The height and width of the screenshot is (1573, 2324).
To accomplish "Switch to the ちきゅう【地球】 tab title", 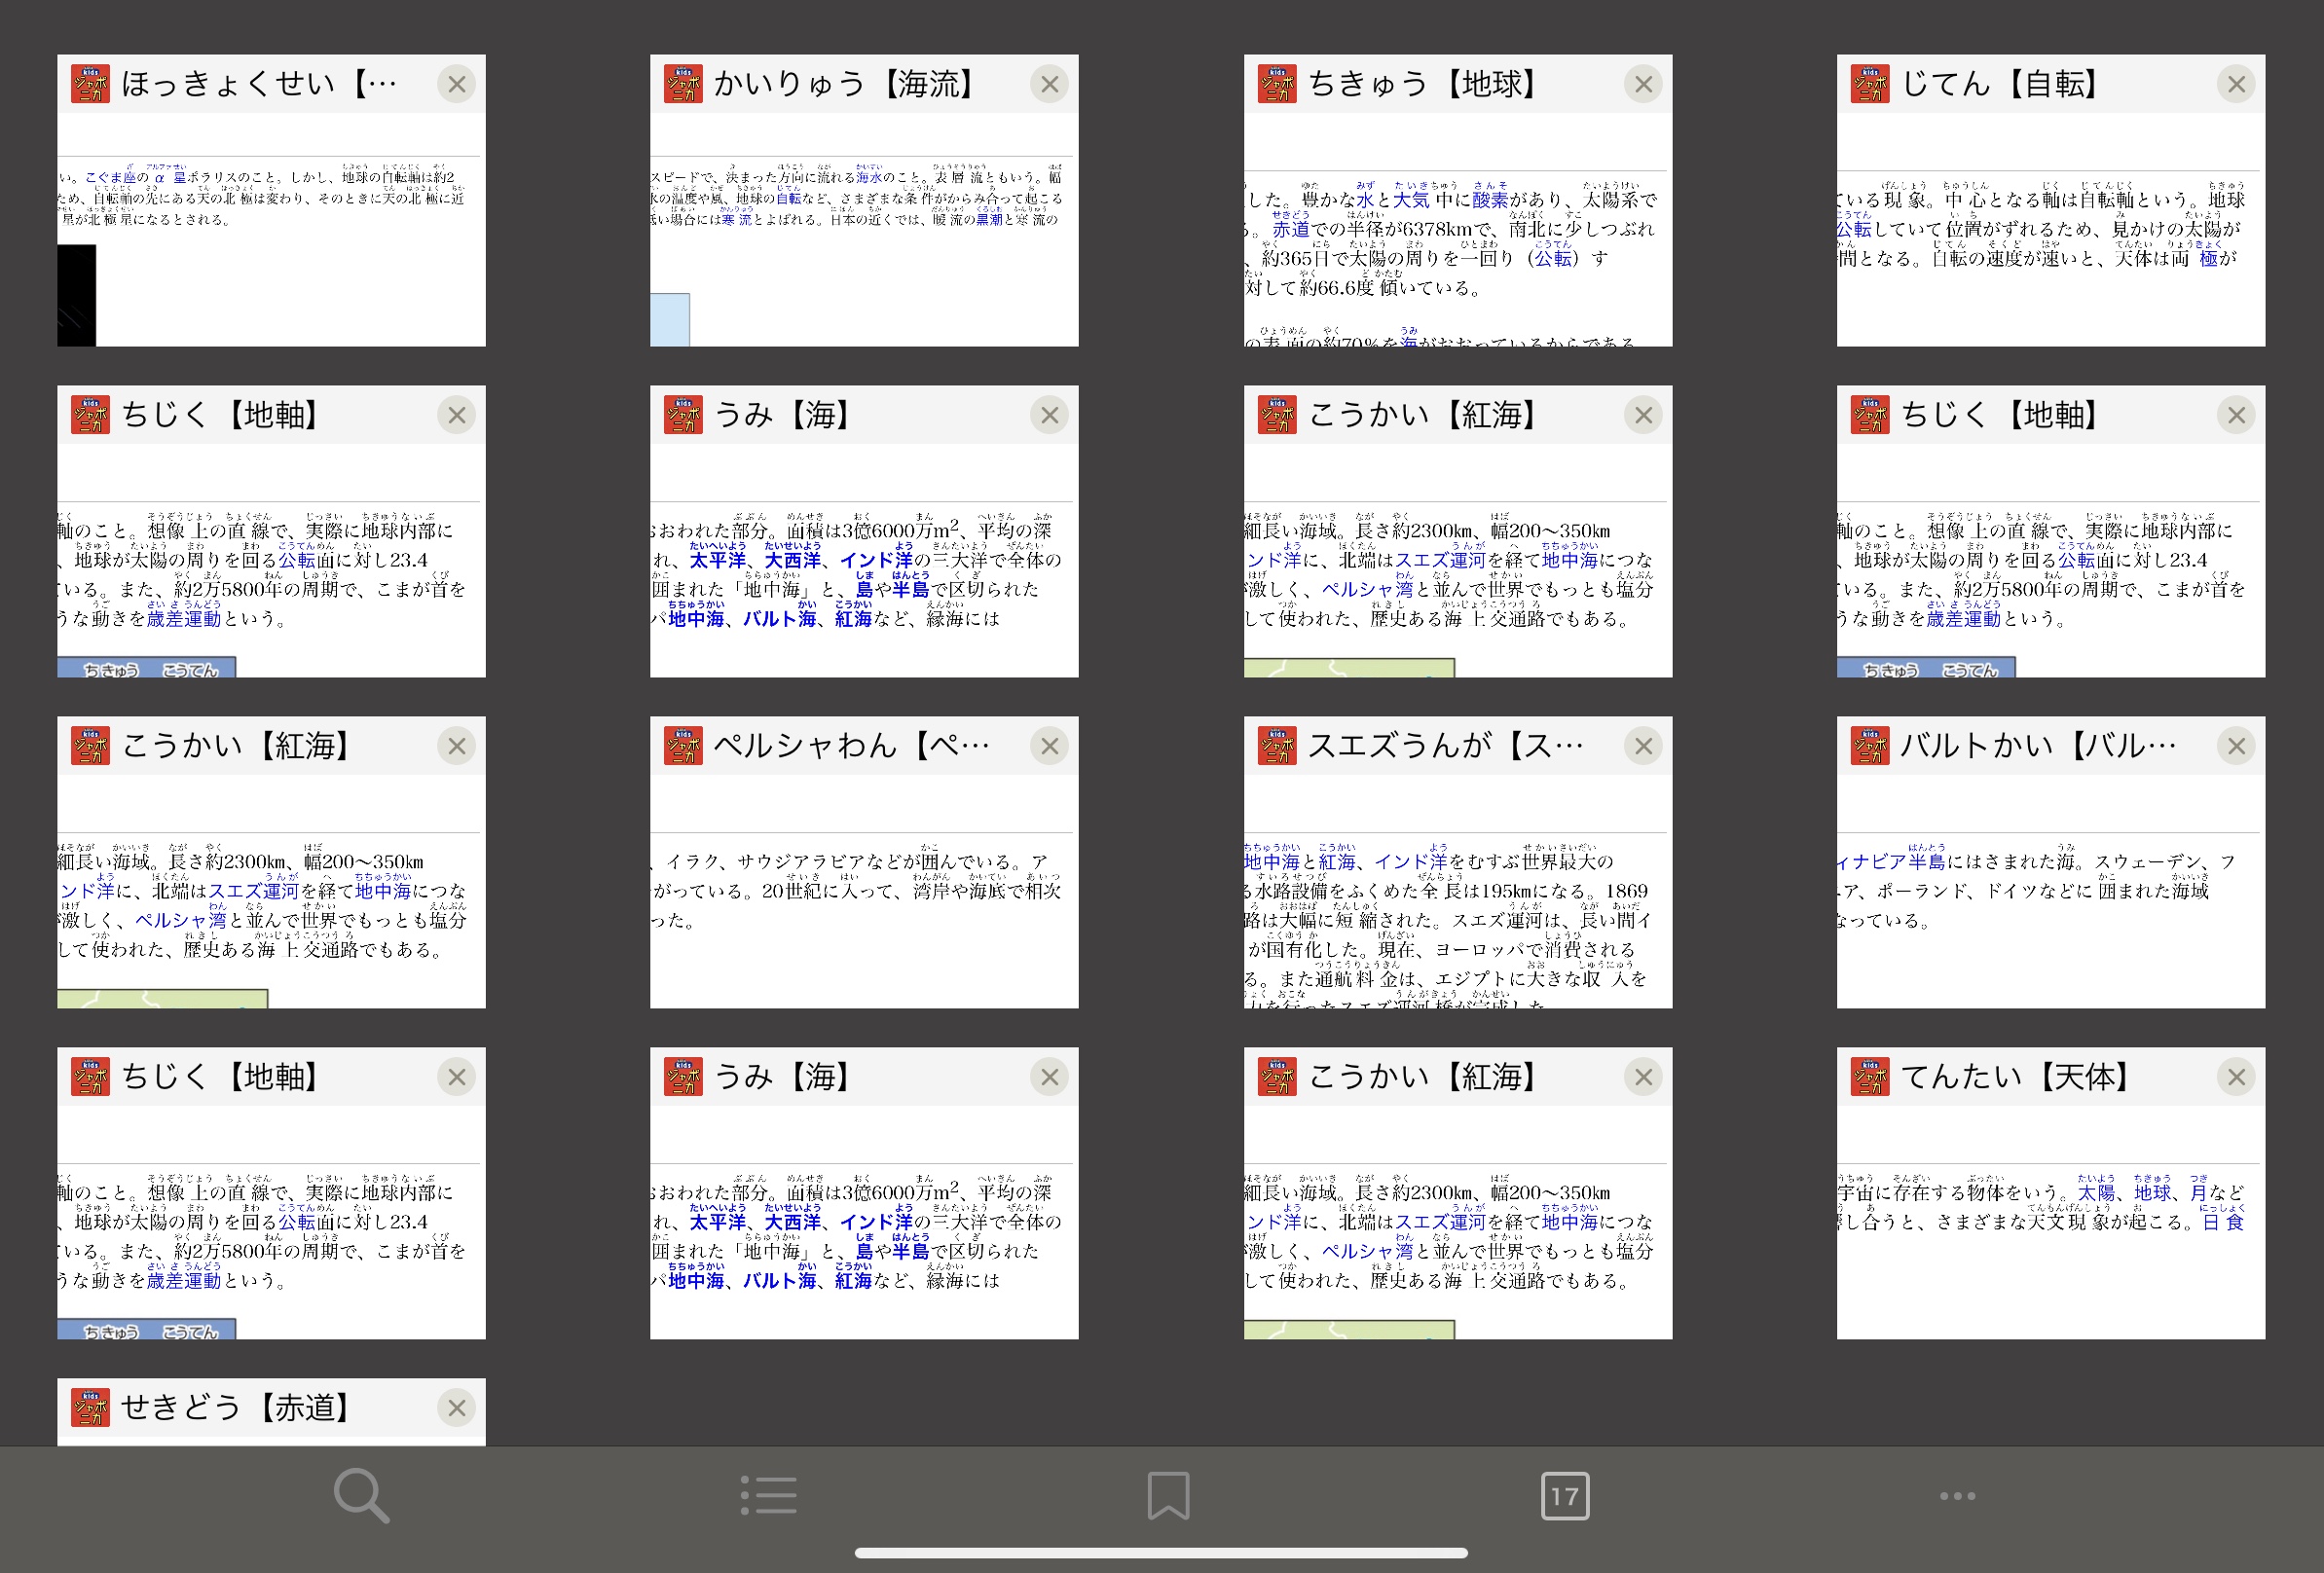I will click(x=1423, y=84).
